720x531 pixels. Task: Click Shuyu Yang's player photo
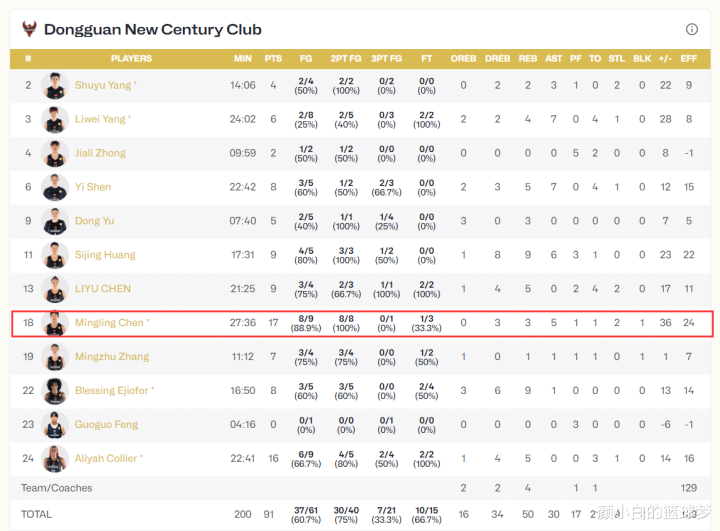(55, 86)
